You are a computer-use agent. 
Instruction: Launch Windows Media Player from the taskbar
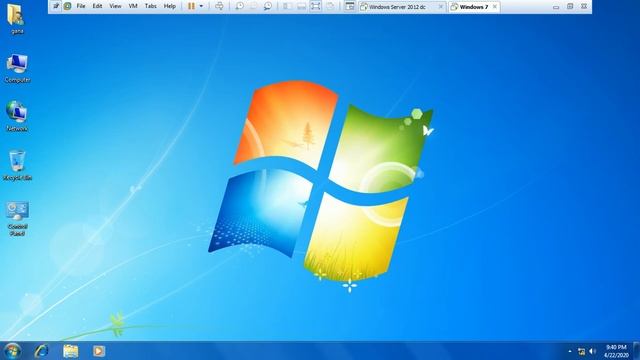coord(99,351)
